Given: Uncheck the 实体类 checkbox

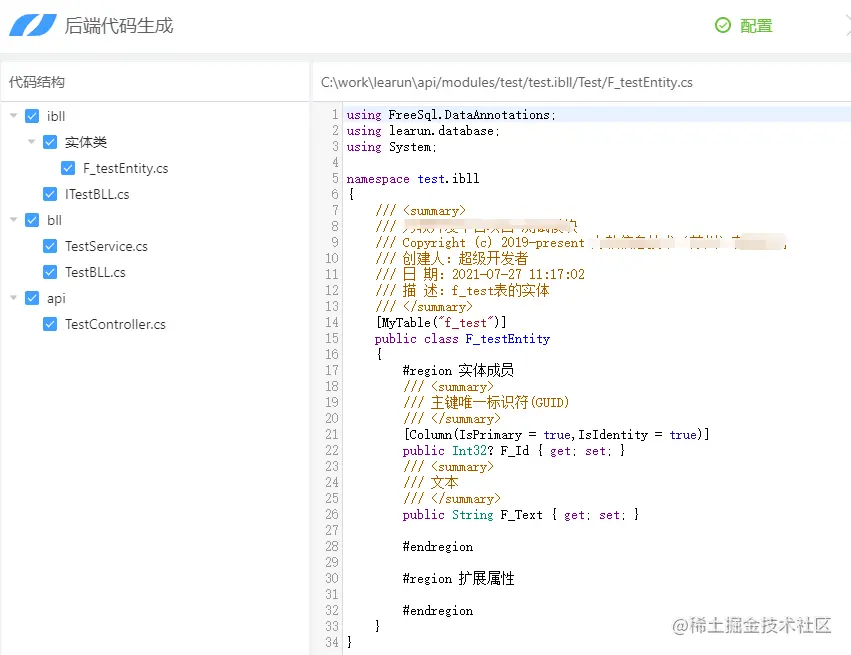Looking at the screenshot, I should pos(50,142).
